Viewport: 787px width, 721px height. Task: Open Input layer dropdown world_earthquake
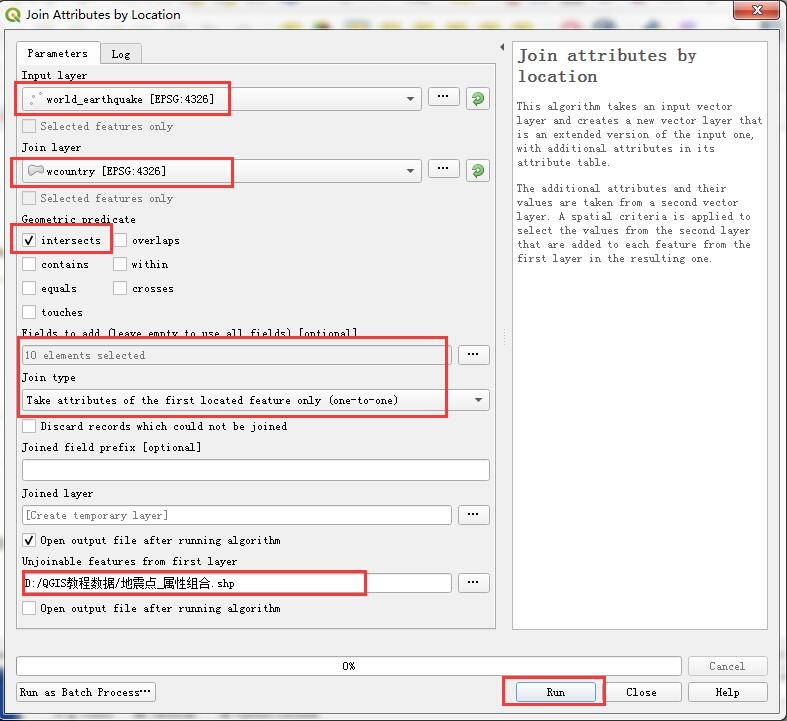(x=221, y=99)
